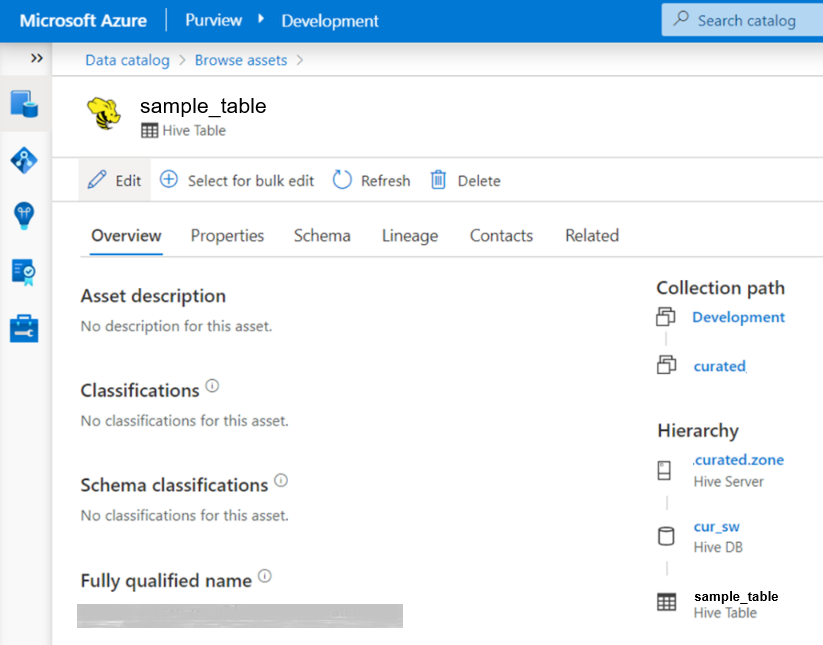Click the info icon next to Classifications
823x645 pixels.
click(x=212, y=386)
